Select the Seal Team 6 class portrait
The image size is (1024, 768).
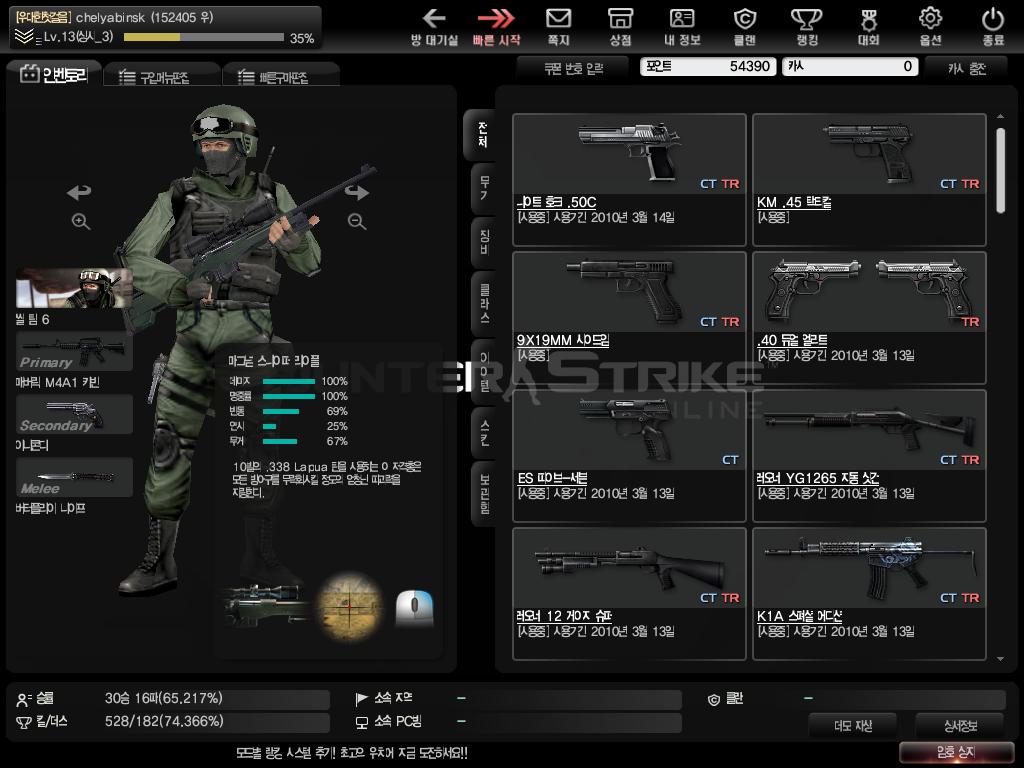click(x=74, y=288)
